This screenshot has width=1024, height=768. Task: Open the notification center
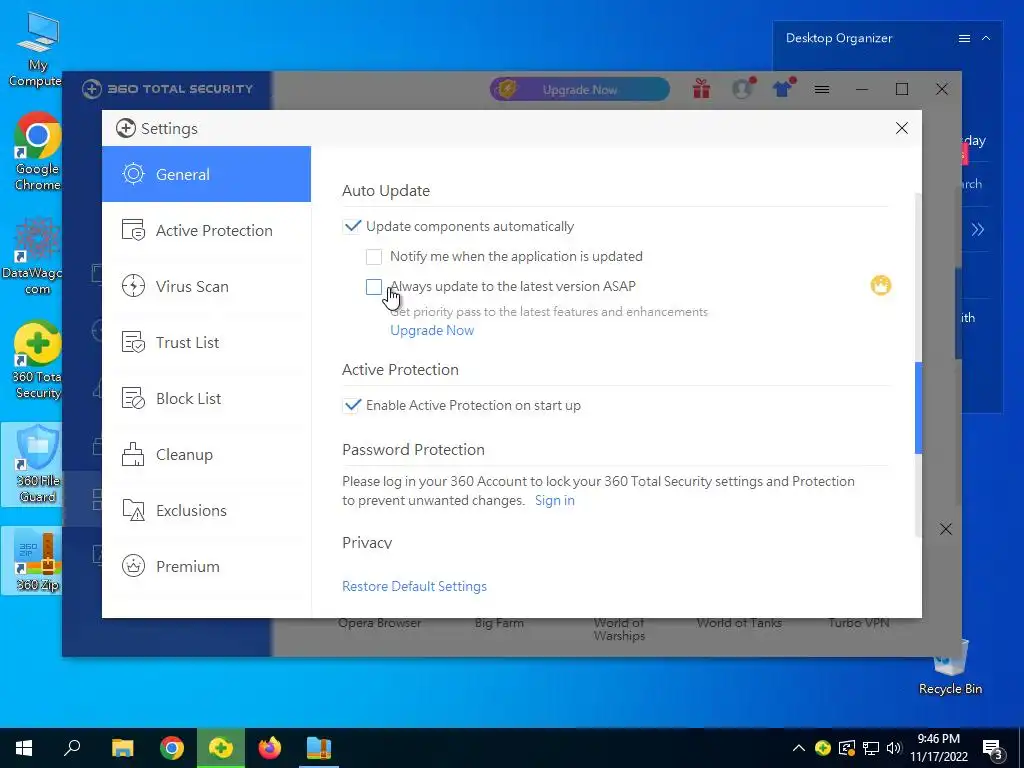pos(993,750)
